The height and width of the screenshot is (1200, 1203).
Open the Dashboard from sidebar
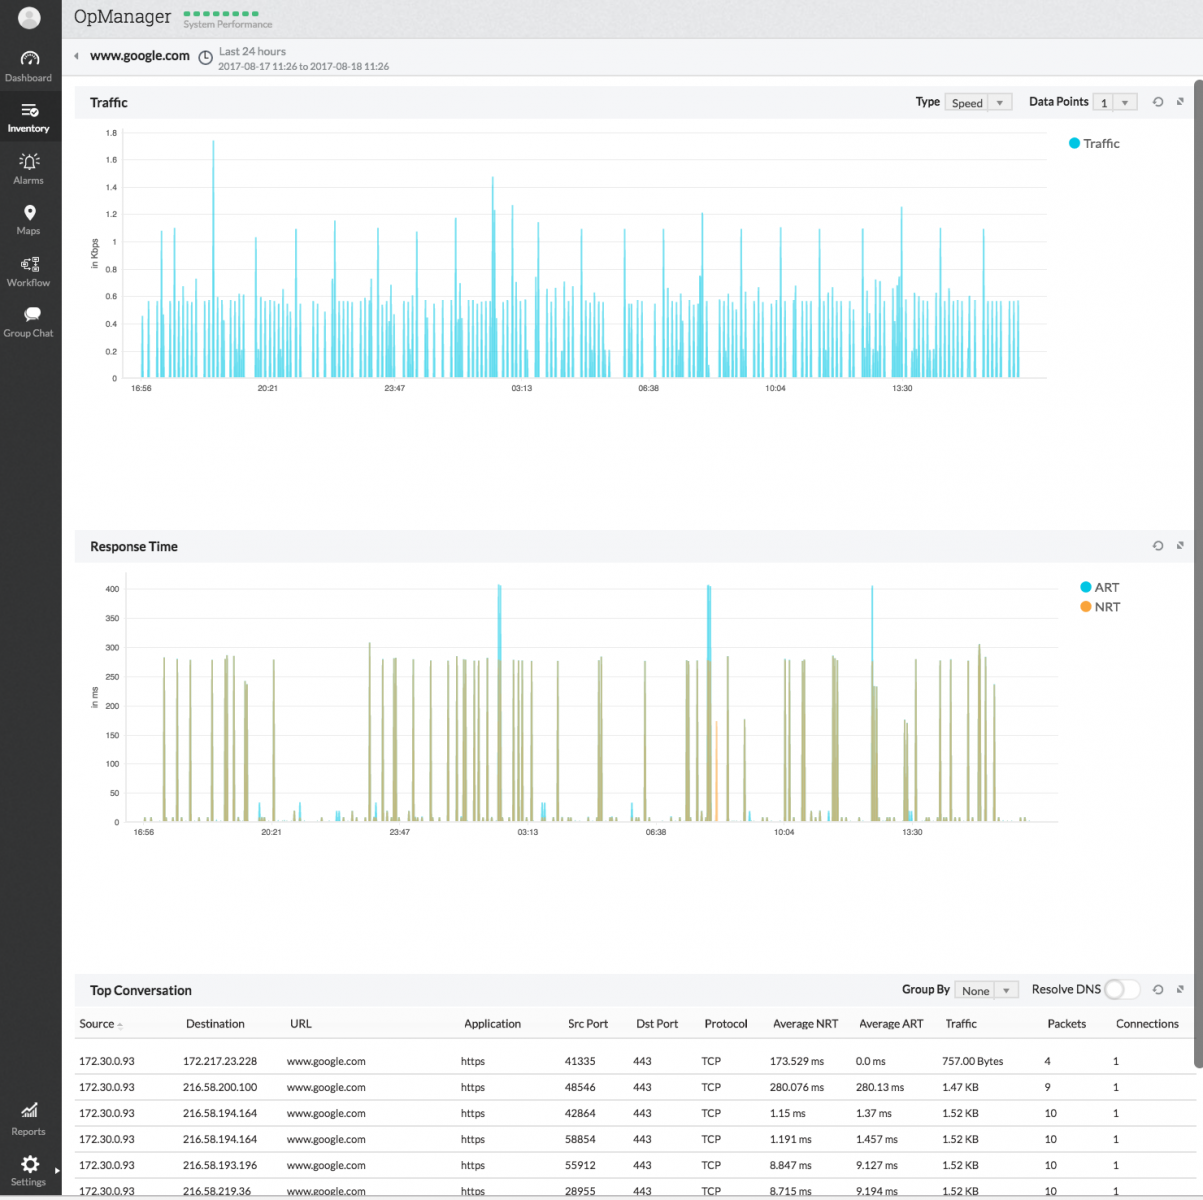point(29,66)
